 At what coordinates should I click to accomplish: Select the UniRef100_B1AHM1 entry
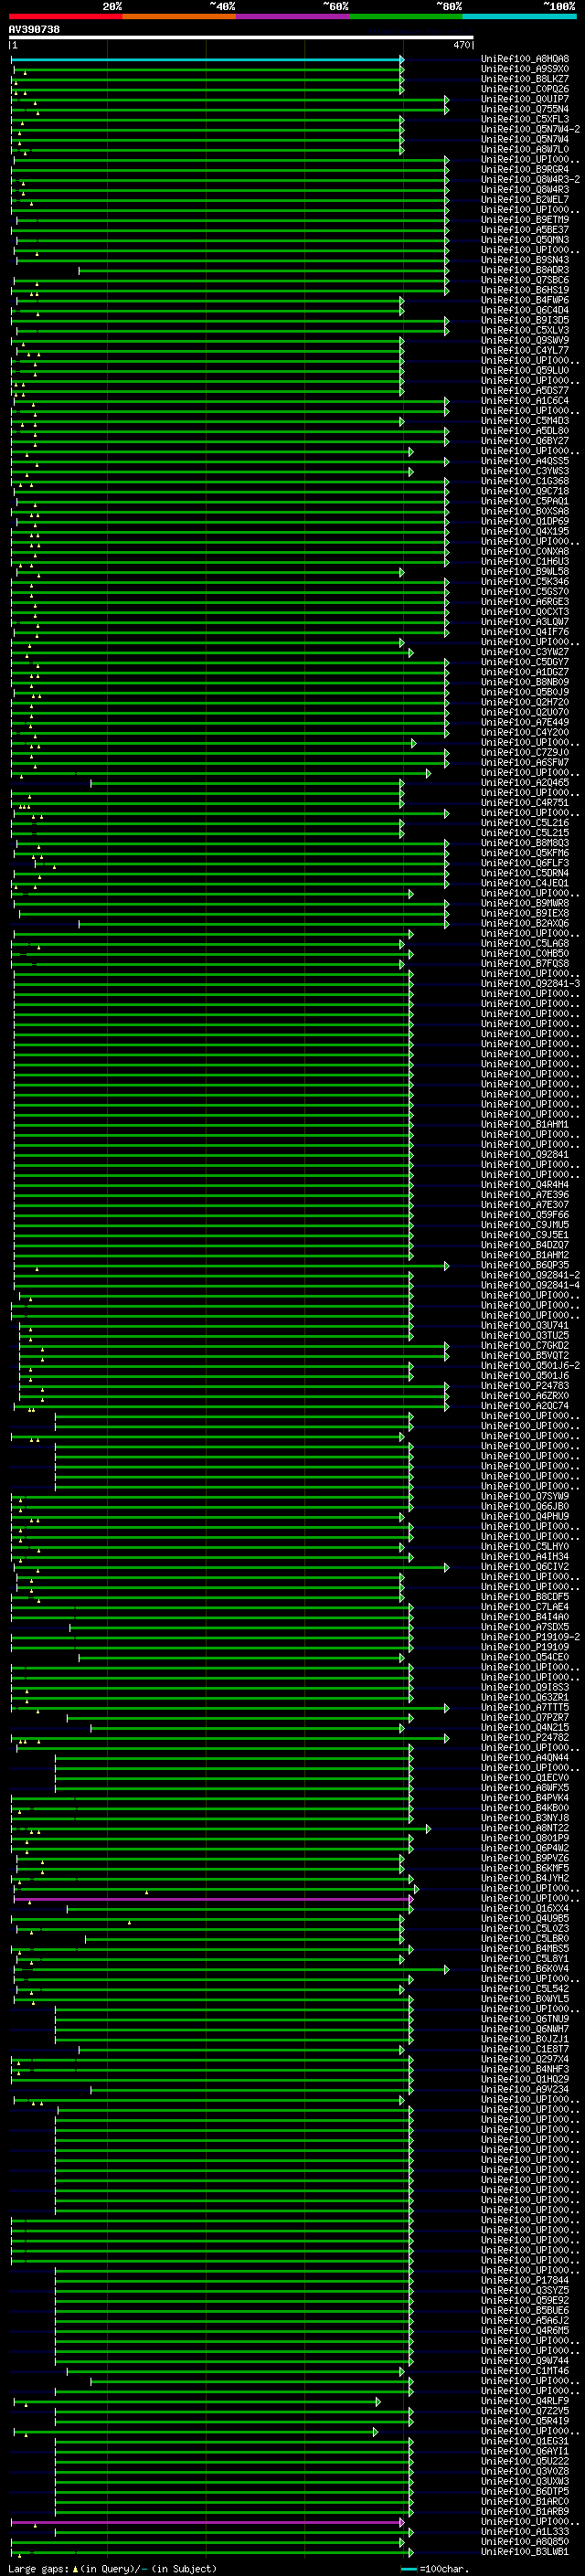pos(525,1124)
